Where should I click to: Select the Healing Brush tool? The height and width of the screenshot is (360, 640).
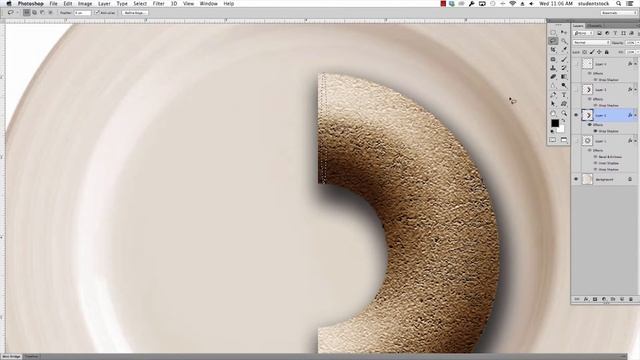553,59
